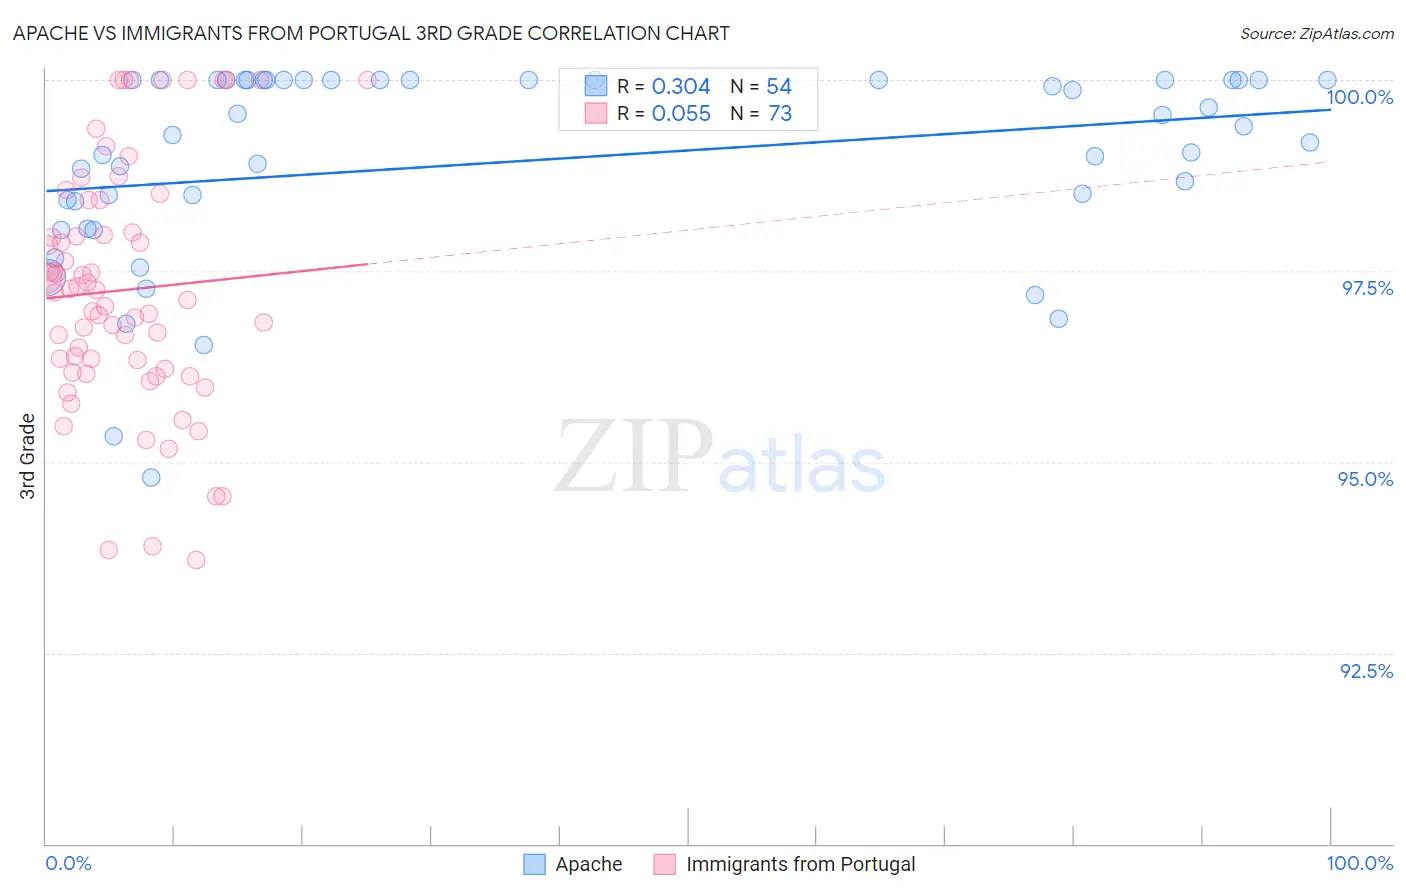The height and width of the screenshot is (892, 1406).
Task: Click the chart title text
Action: tap(371, 33)
